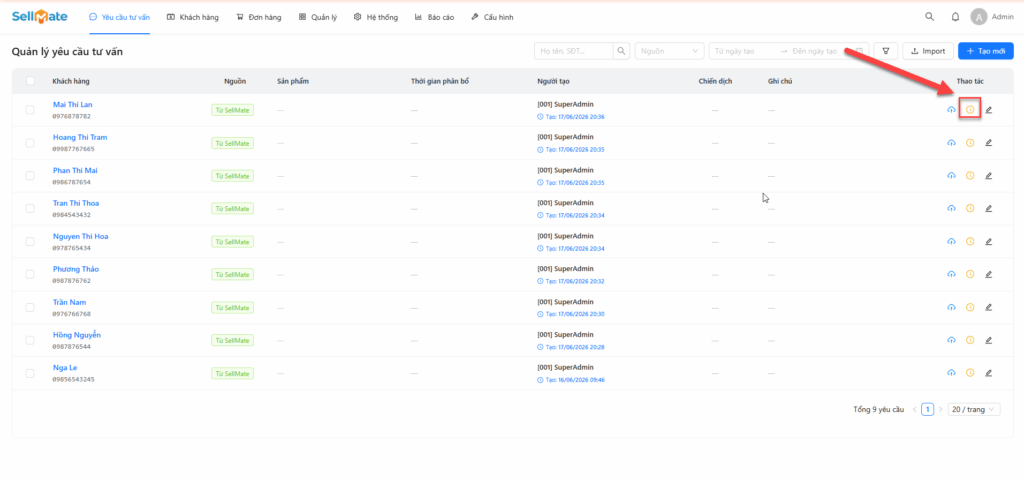Go to the previous page arrow
The height and width of the screenshot is (480, 1024).
914,409
